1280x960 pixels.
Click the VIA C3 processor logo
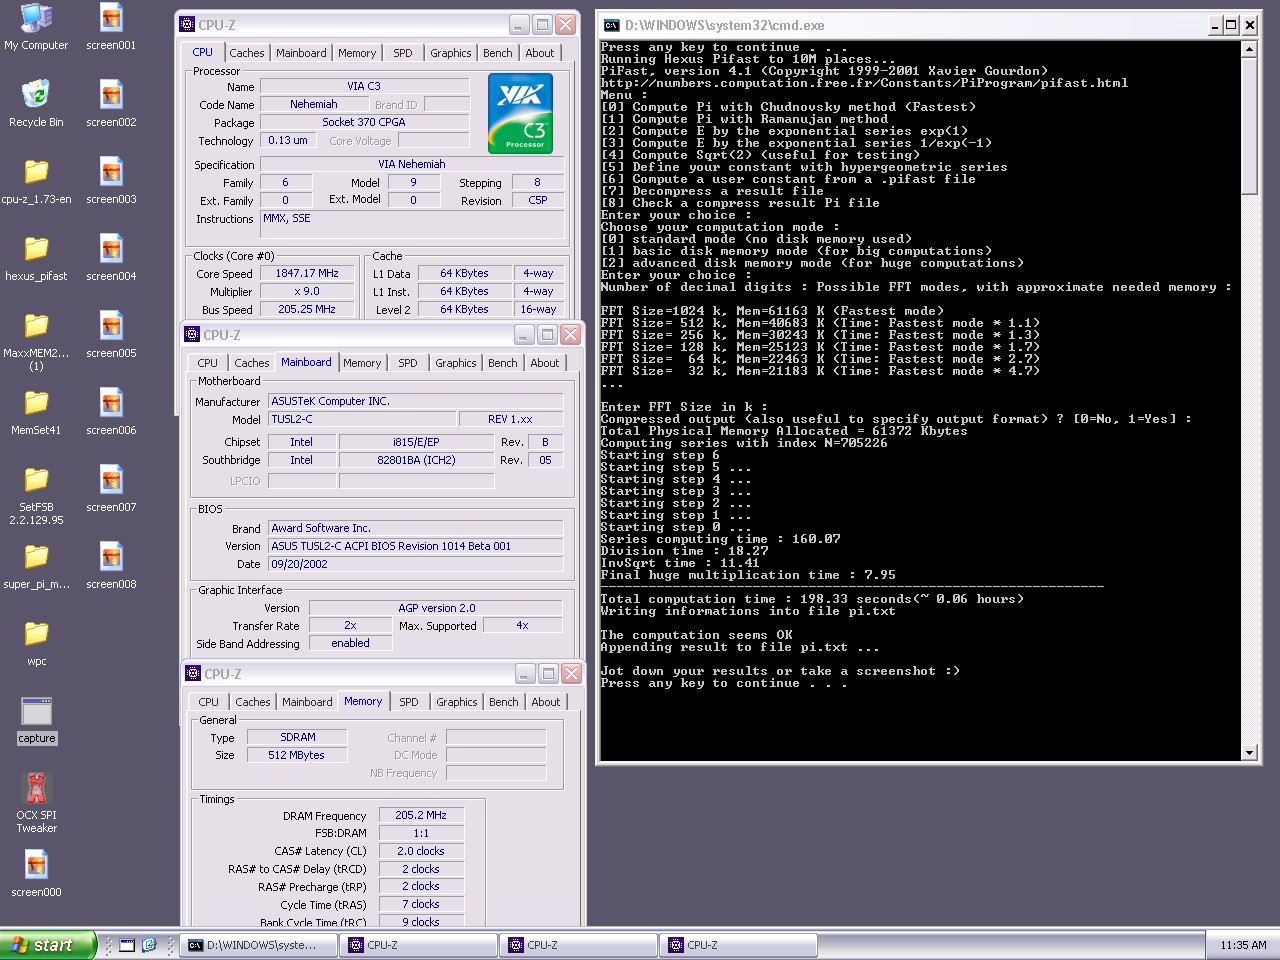click(520, 114)
